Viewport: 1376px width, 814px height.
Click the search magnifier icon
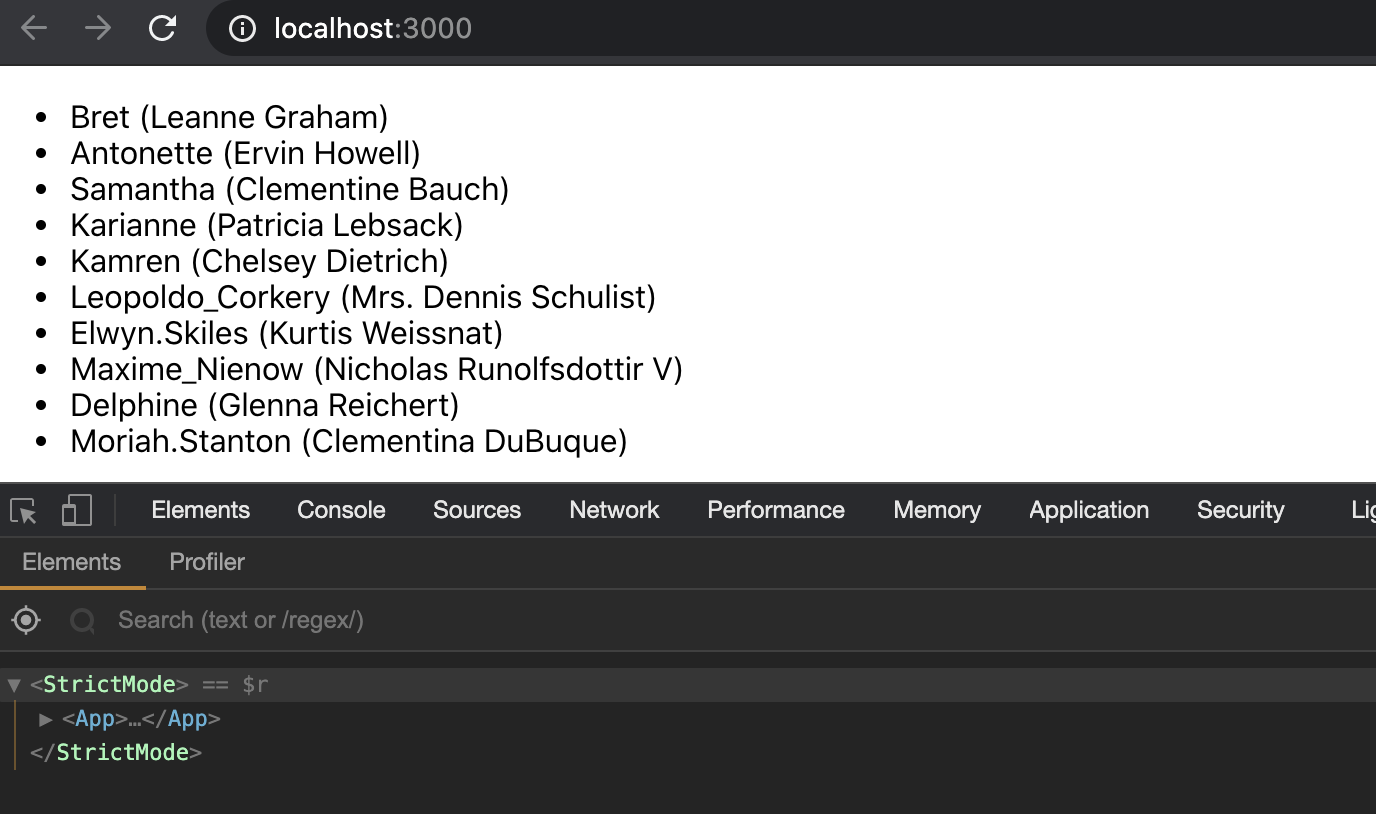(x=82, y=621)
